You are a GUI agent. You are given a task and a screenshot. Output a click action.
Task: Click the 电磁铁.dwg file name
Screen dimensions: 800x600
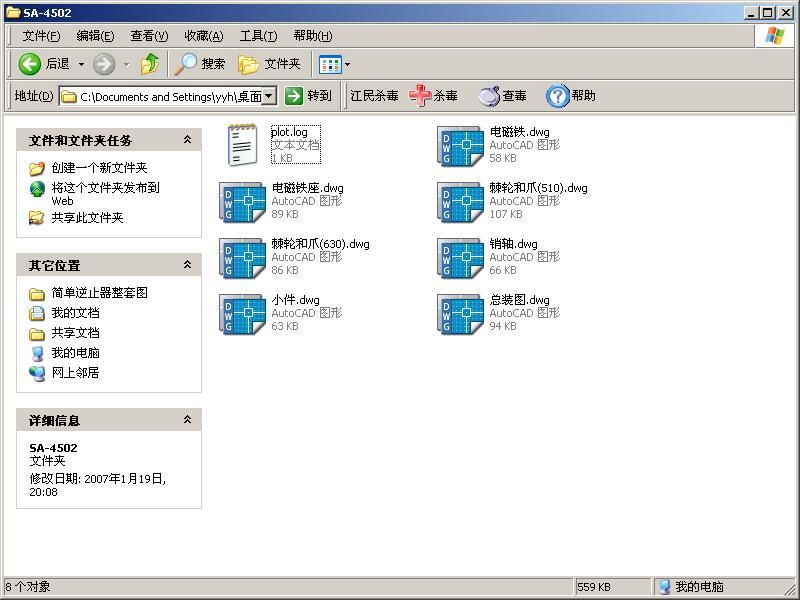(x=519, y=132)
